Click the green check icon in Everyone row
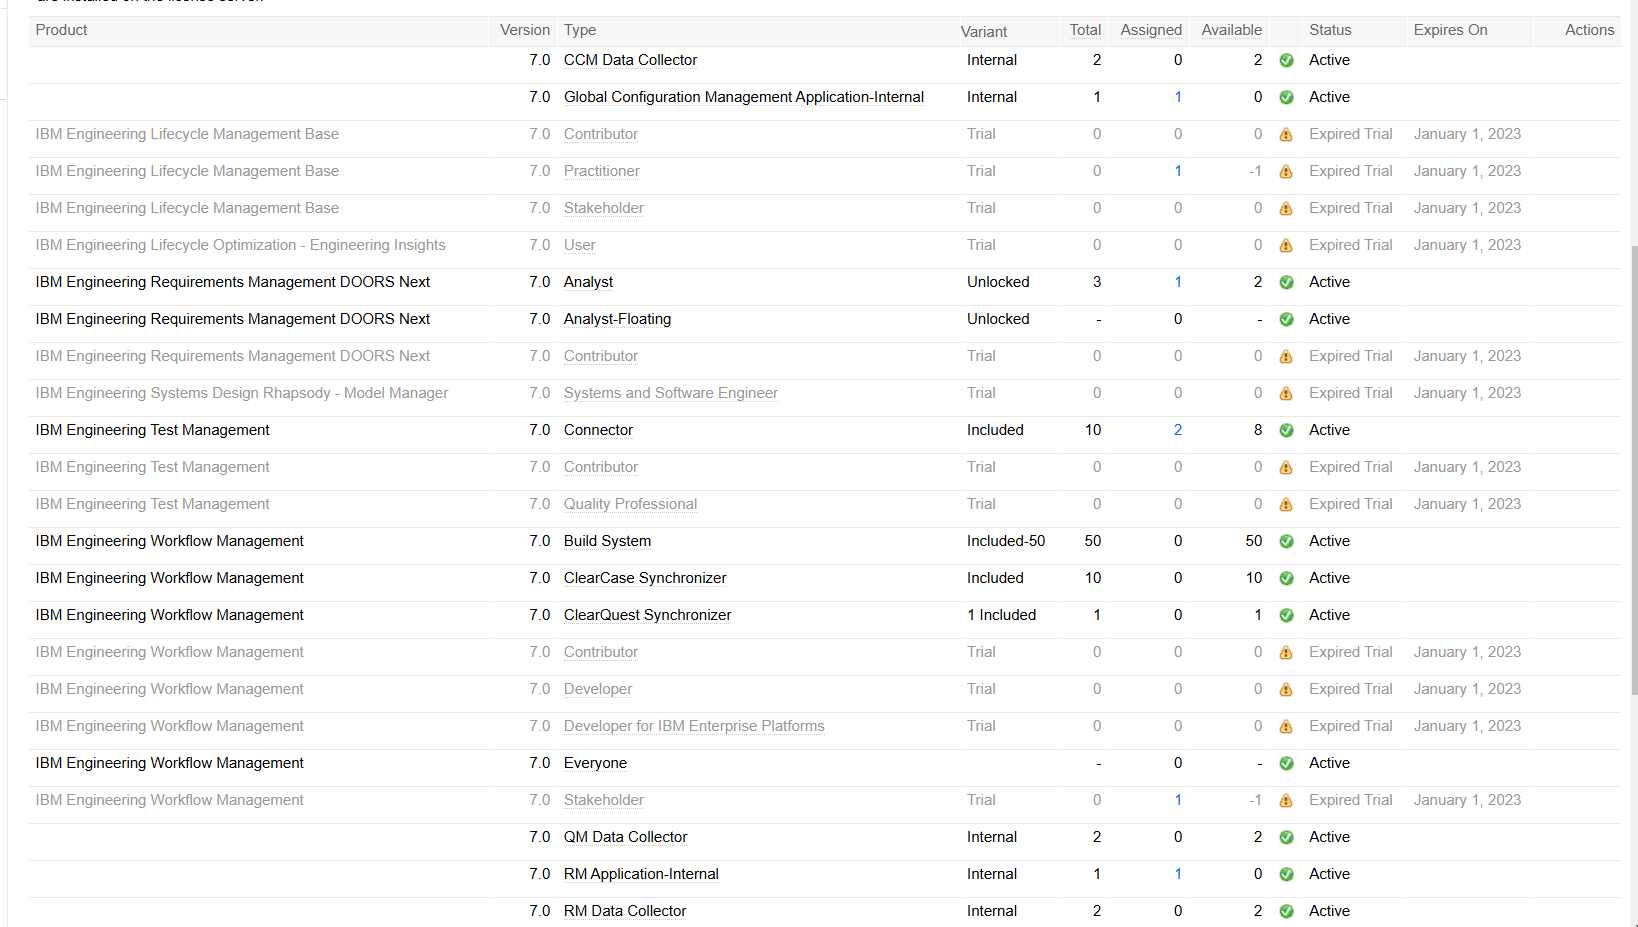The width and height of the screenshot is (1638, 927). click(1287, 764)
